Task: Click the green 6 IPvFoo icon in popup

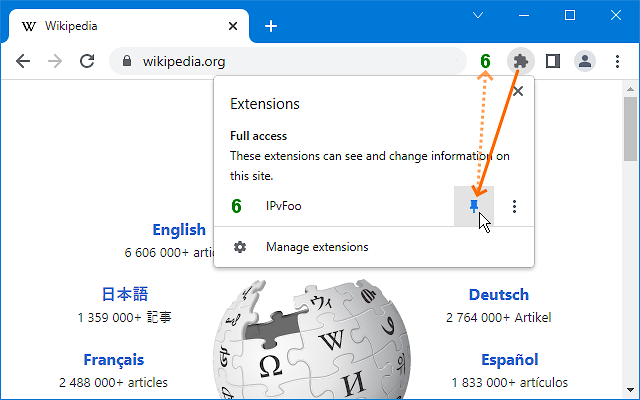Action: pyautogui.click(x=236, y=206)
